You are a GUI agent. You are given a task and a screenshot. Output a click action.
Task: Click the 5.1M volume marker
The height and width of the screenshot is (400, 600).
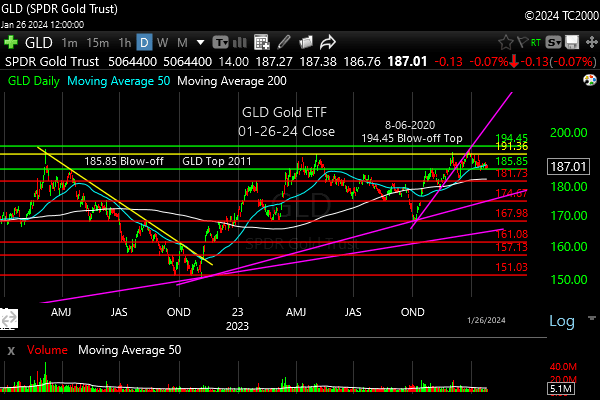[561, 389]
